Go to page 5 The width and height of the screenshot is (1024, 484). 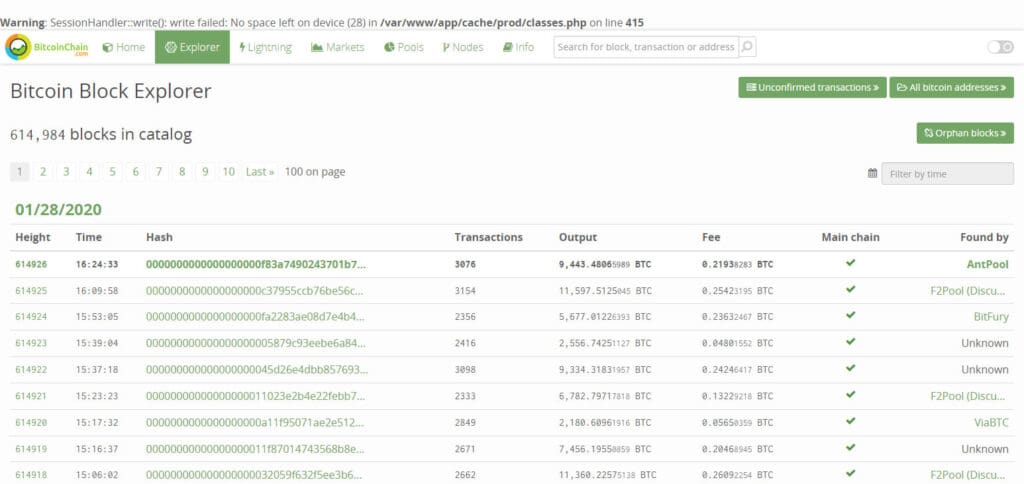click(112, 172)
